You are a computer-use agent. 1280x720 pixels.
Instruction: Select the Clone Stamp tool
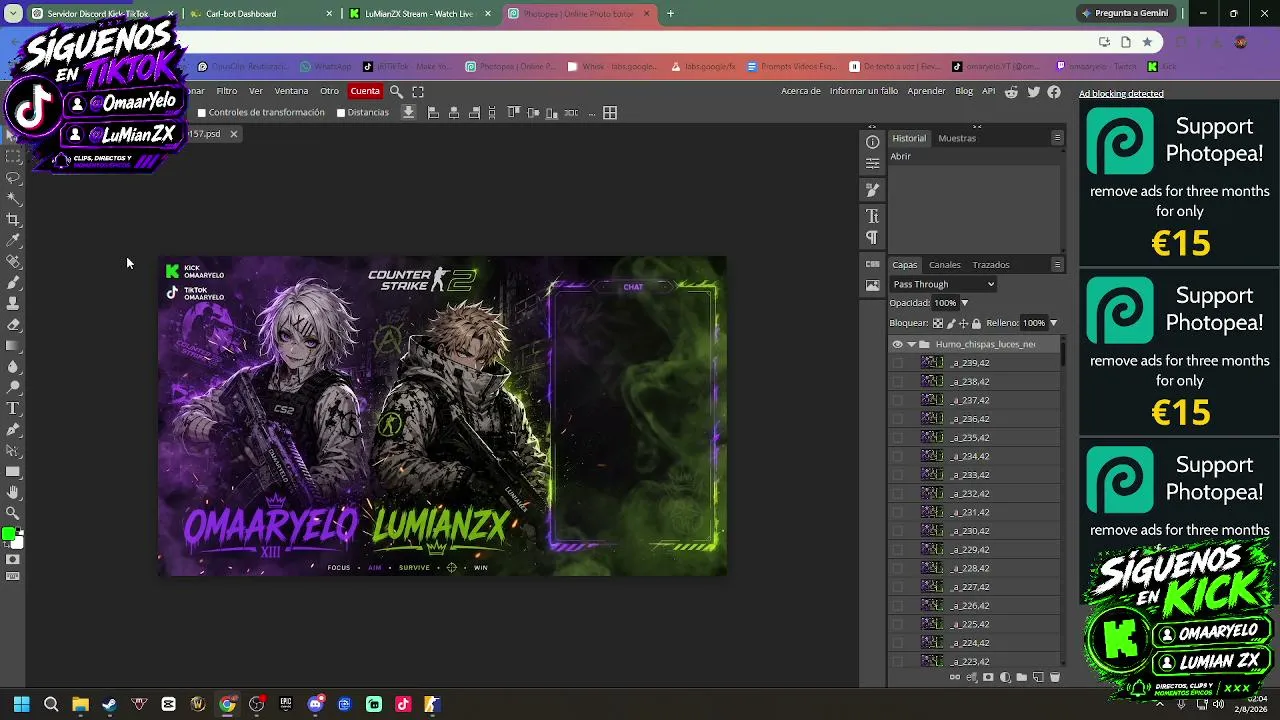pos(13,304)
